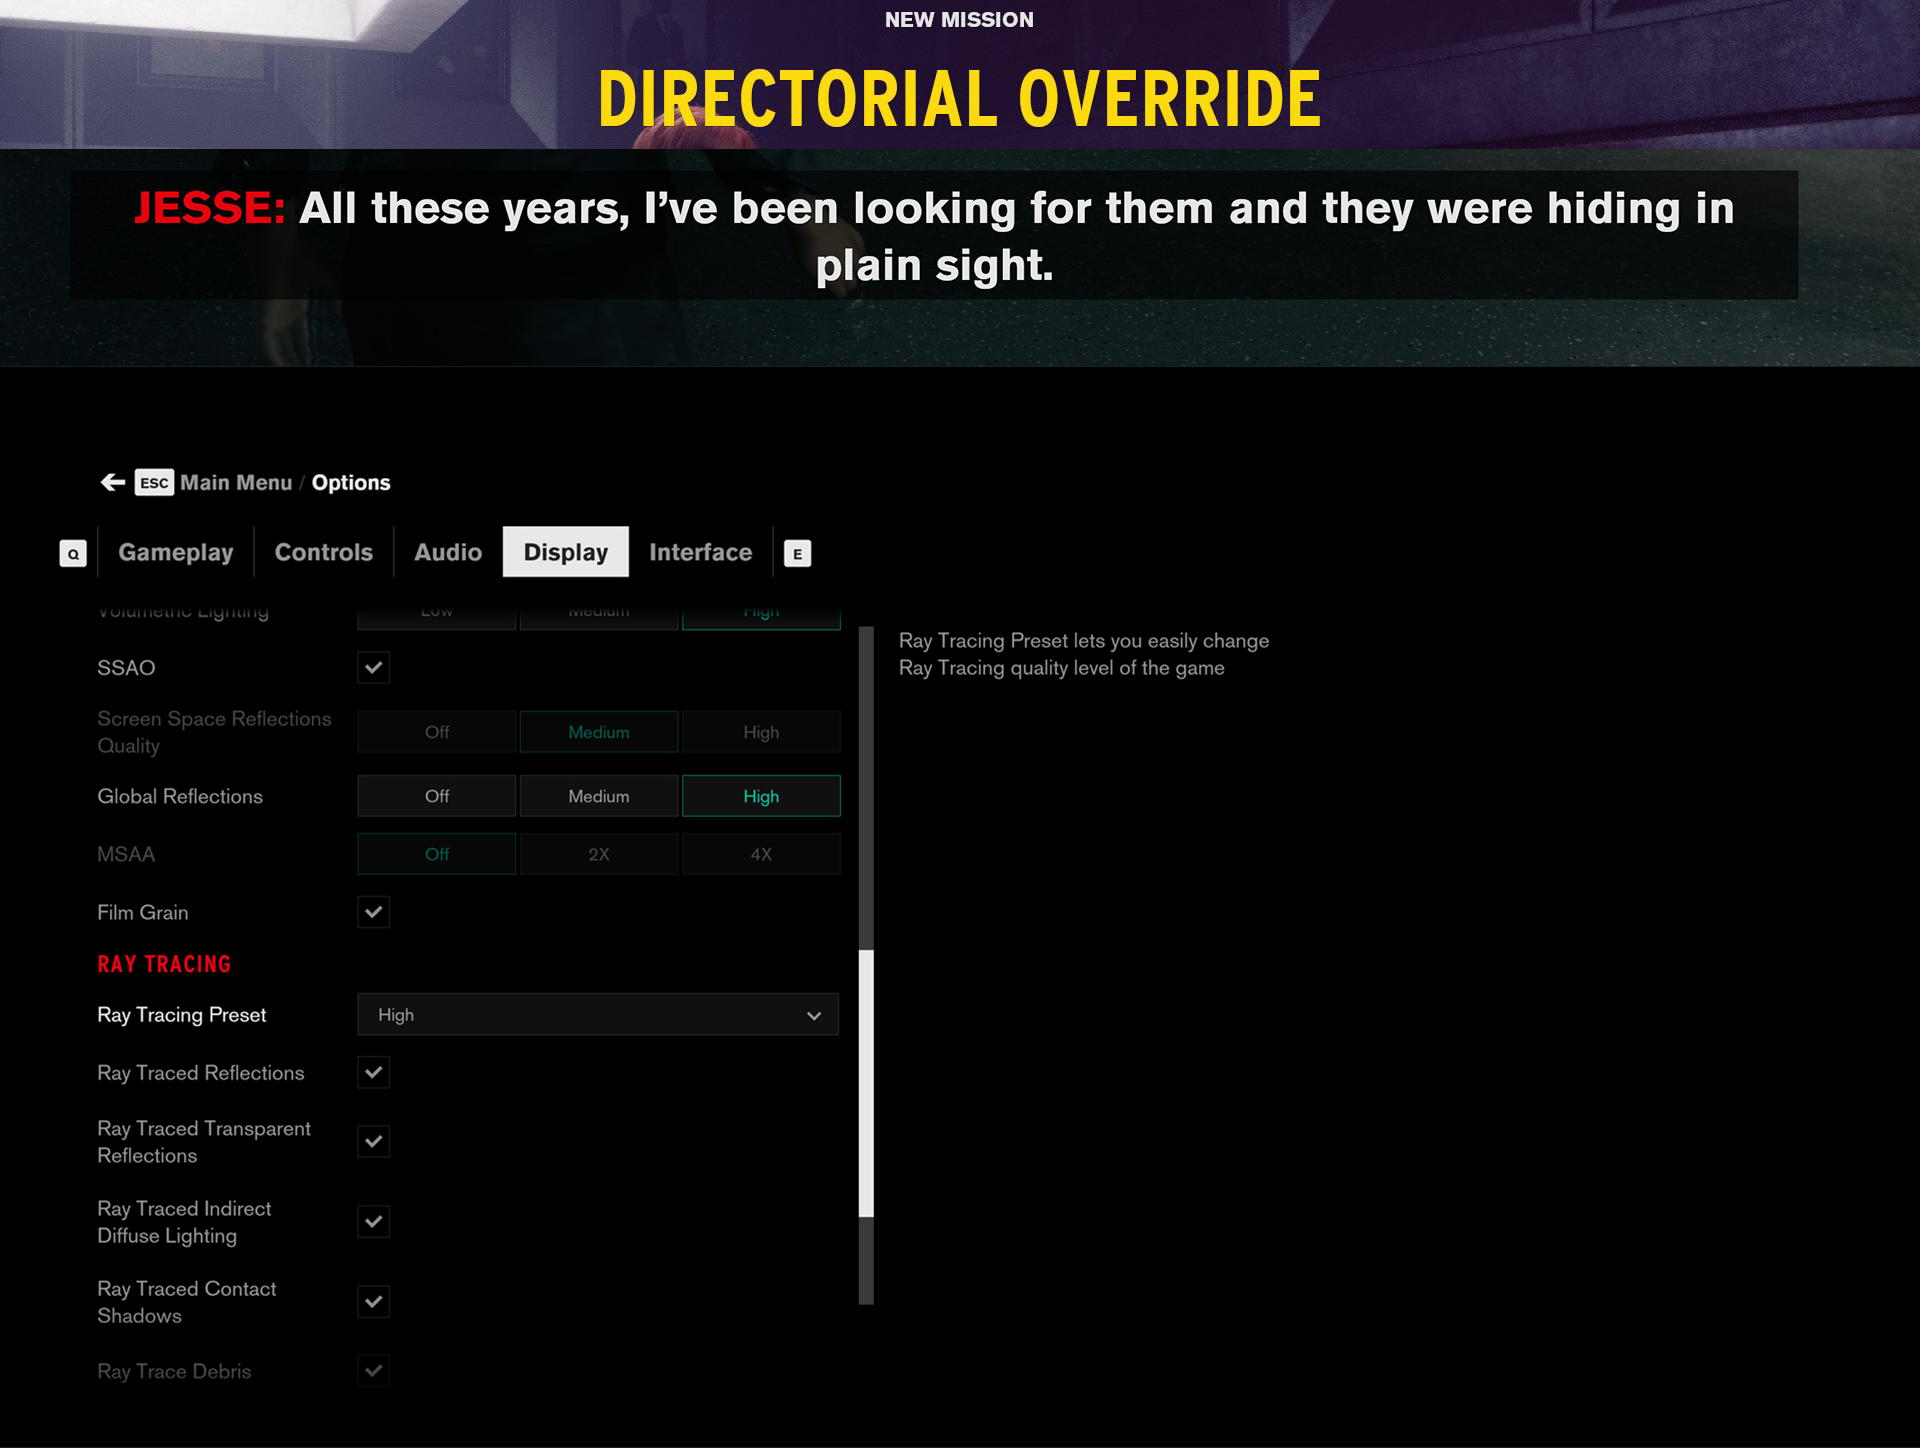Image resolution: width=1920 pixels, height=1448 pixels.
Task: Toggle Ray Traced Transparent Reflections checkbox
Action: [374, 1142]
